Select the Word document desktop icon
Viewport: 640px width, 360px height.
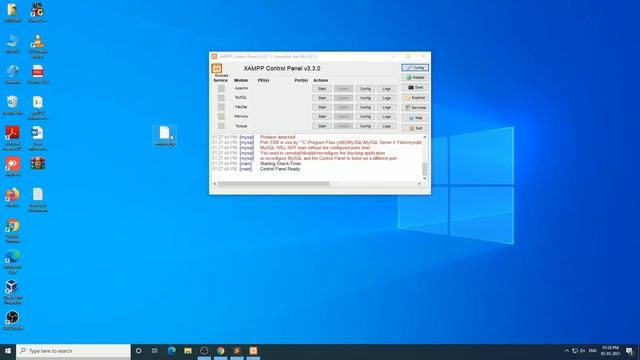coord(38,138)
